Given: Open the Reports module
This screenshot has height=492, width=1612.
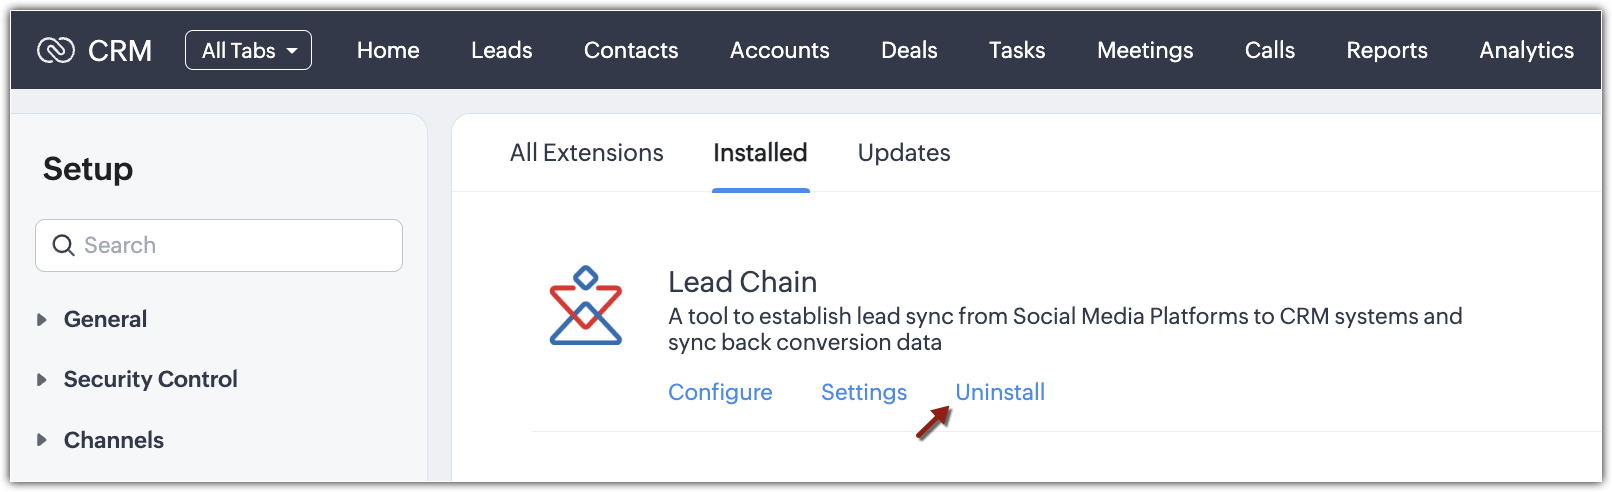Looking at the screenshot, I should [1387, 50].
